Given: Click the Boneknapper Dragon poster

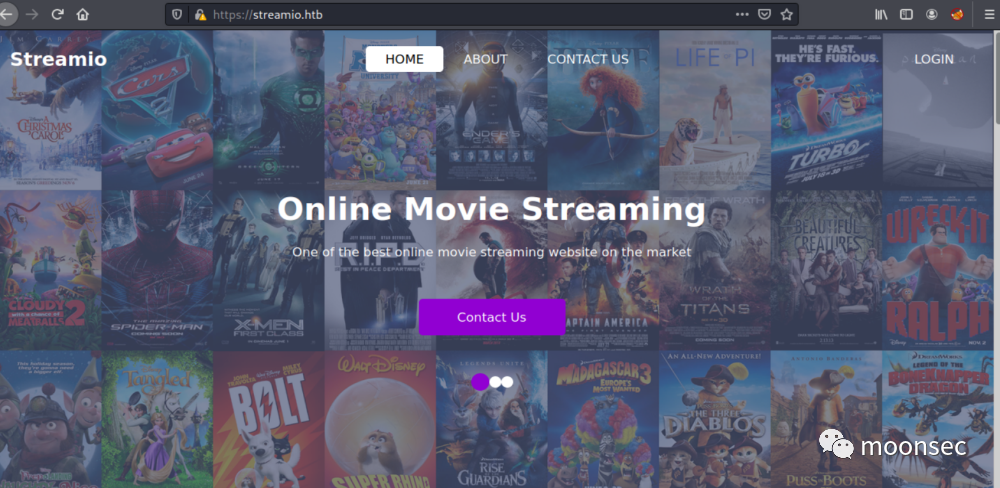Looking at the screenshot, I should pyautogui.click(x=938, y=419).
